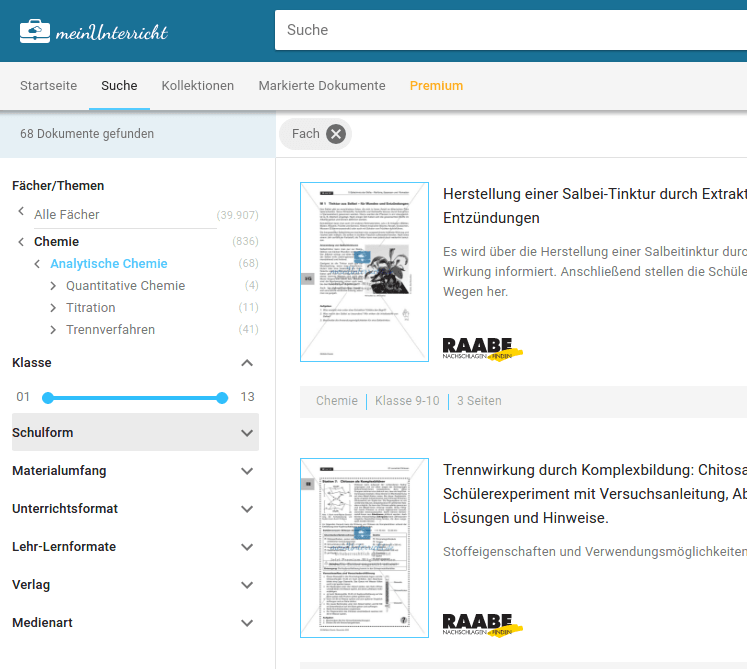This screenshot has width=747, height=669.
Task: Remove the Fach filter chip
Action: [x=336, y=134]
